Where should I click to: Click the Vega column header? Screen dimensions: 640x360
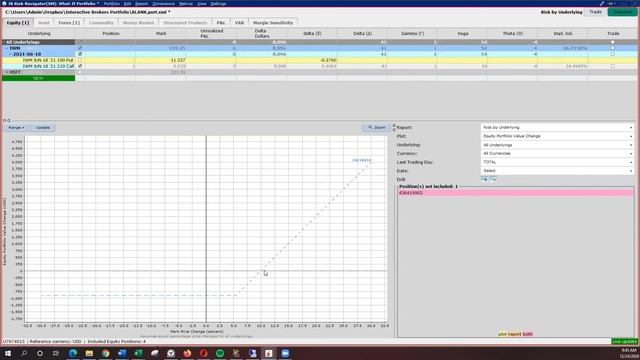462,33
